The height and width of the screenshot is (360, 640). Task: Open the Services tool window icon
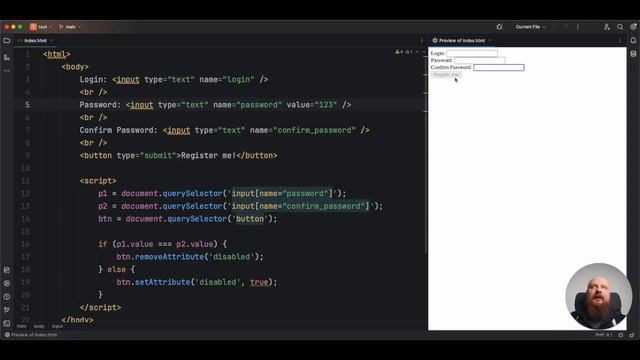click(7, 283)
